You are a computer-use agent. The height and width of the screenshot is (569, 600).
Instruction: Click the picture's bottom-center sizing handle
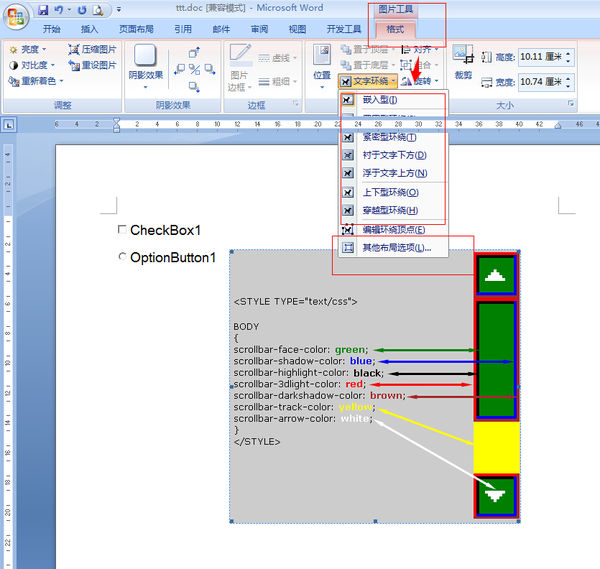pos(375,521)
